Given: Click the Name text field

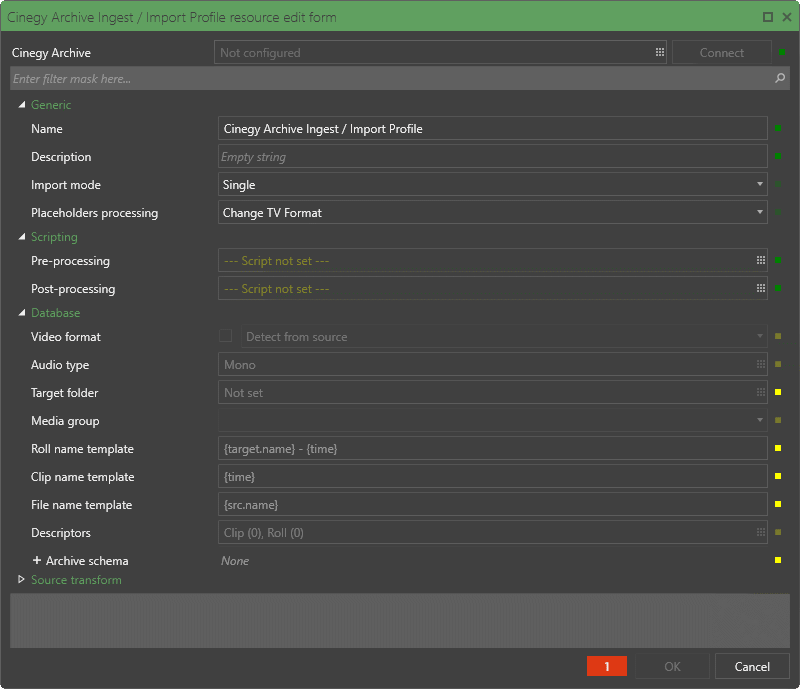Looking at the screenshot, I should (x=492, y=128).
